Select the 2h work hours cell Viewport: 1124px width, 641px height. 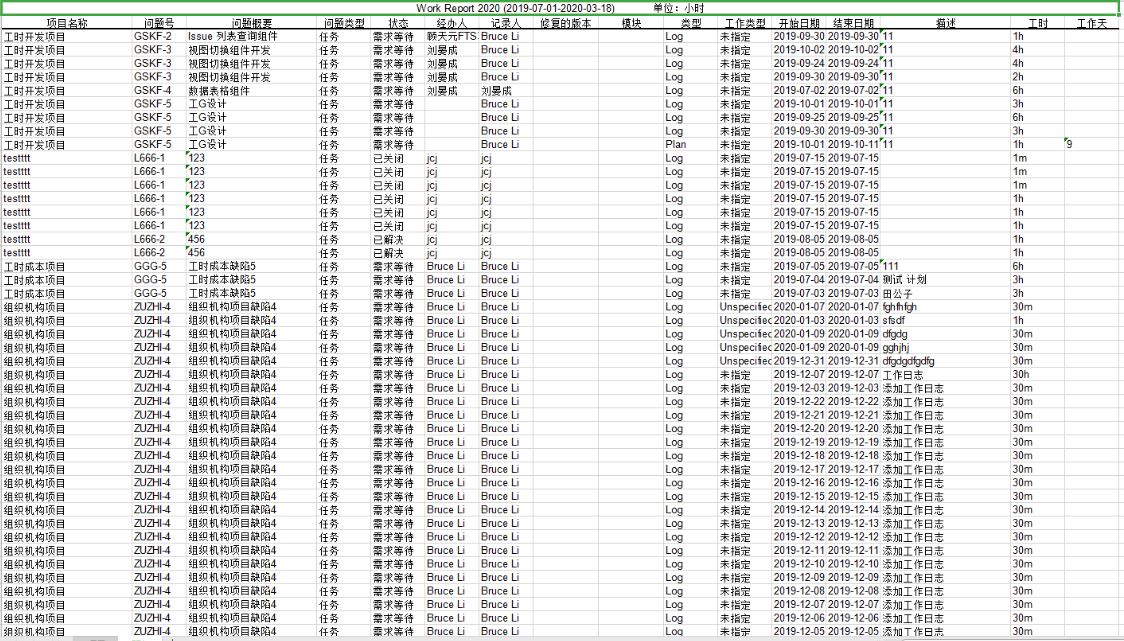coord(1018,77)
